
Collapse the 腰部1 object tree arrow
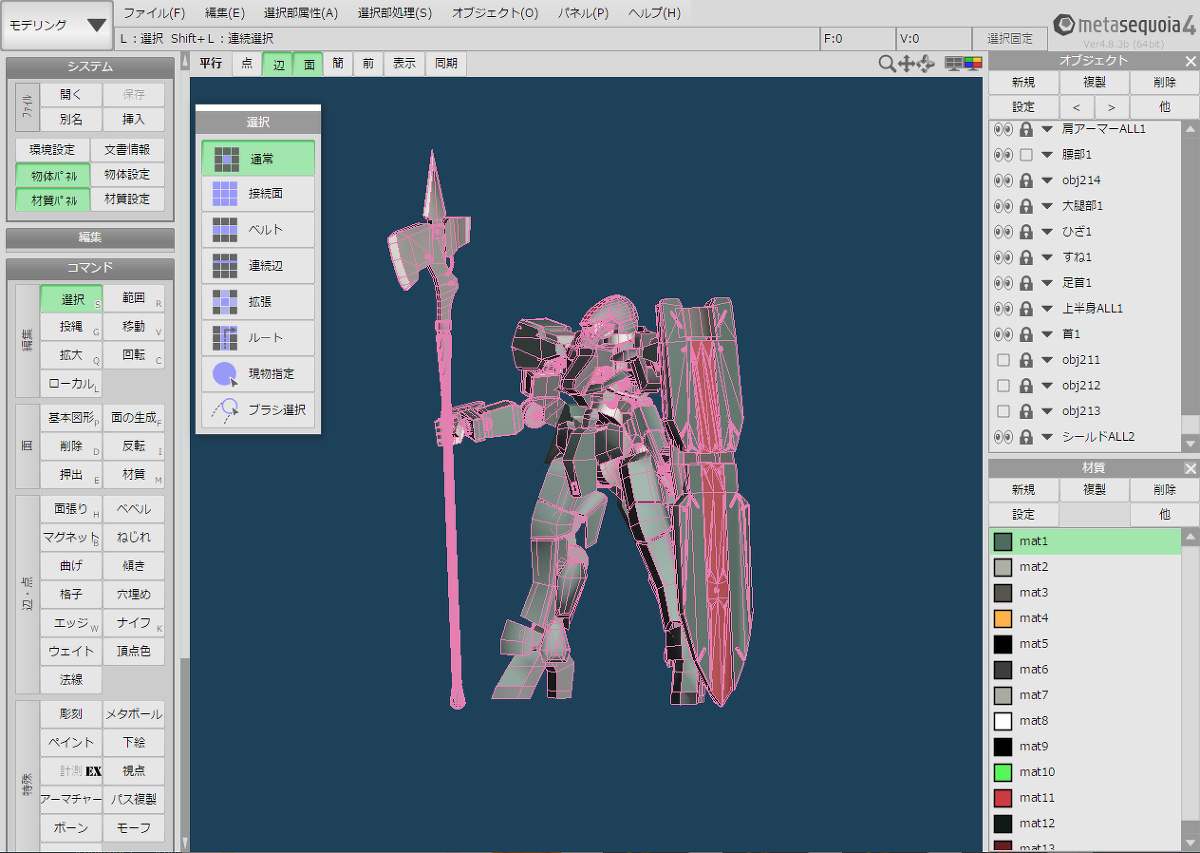1047,155
